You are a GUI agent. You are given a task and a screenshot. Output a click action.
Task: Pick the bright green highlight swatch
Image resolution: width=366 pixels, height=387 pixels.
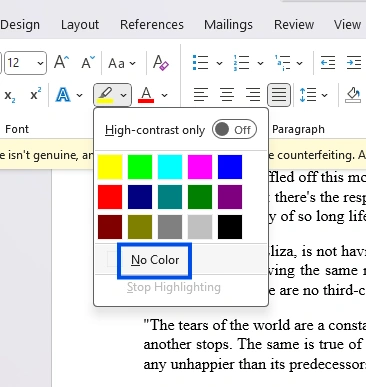(x=140, y=167)
